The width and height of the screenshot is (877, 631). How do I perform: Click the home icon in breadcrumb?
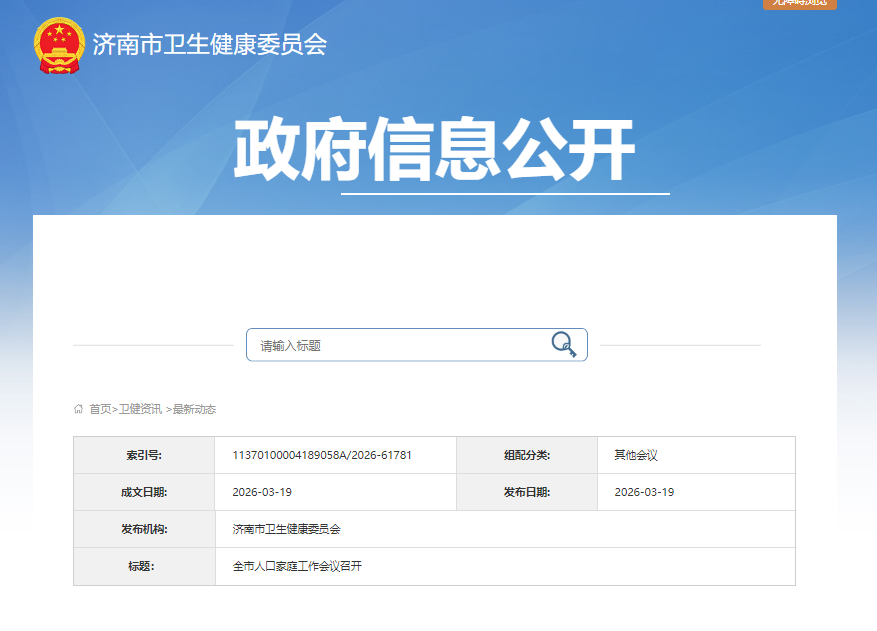[x=79, y=409]
